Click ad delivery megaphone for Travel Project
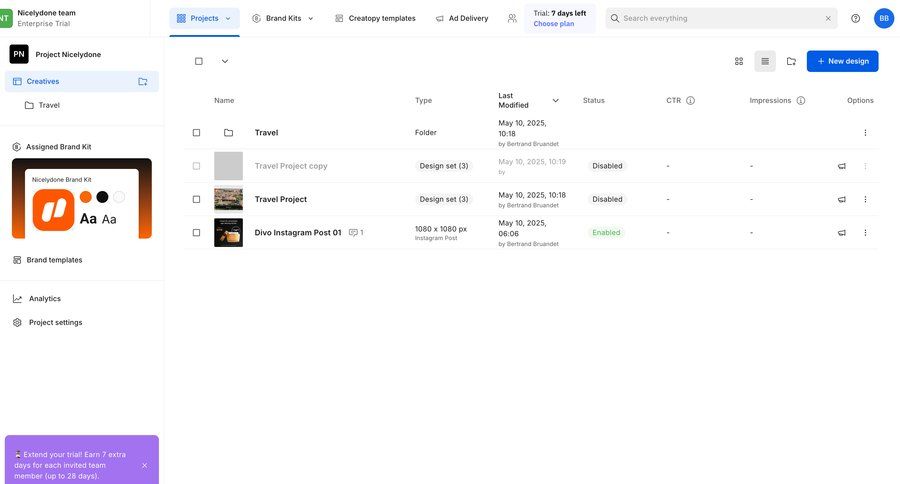The height and width of the screenshot is (484, 900). 841,199
